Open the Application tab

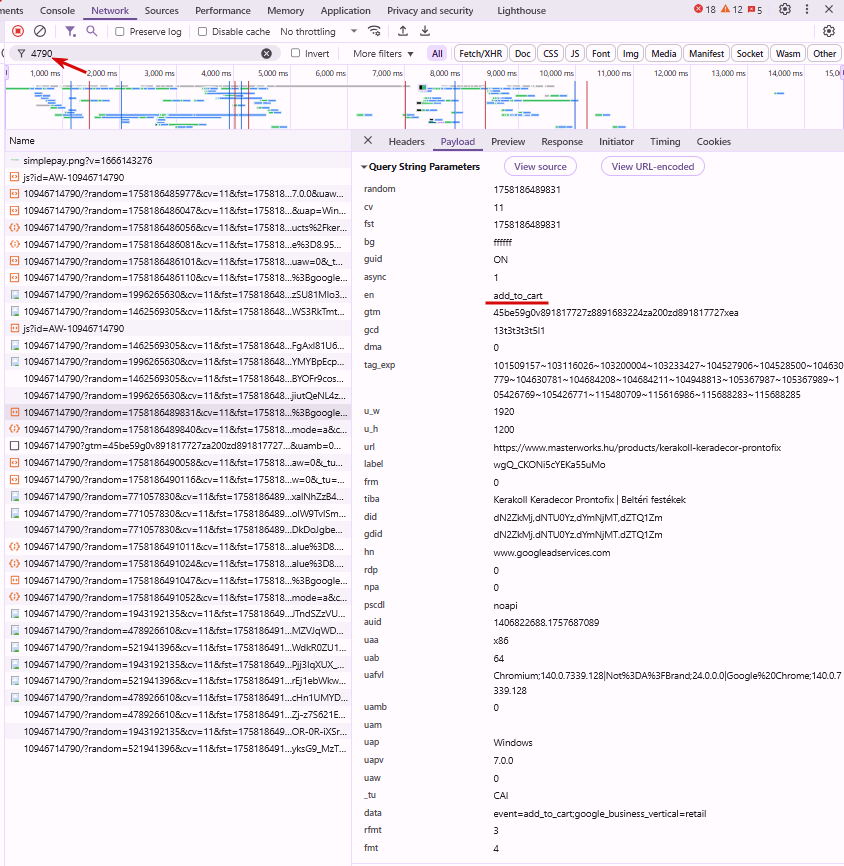click(x=346, y=10)
